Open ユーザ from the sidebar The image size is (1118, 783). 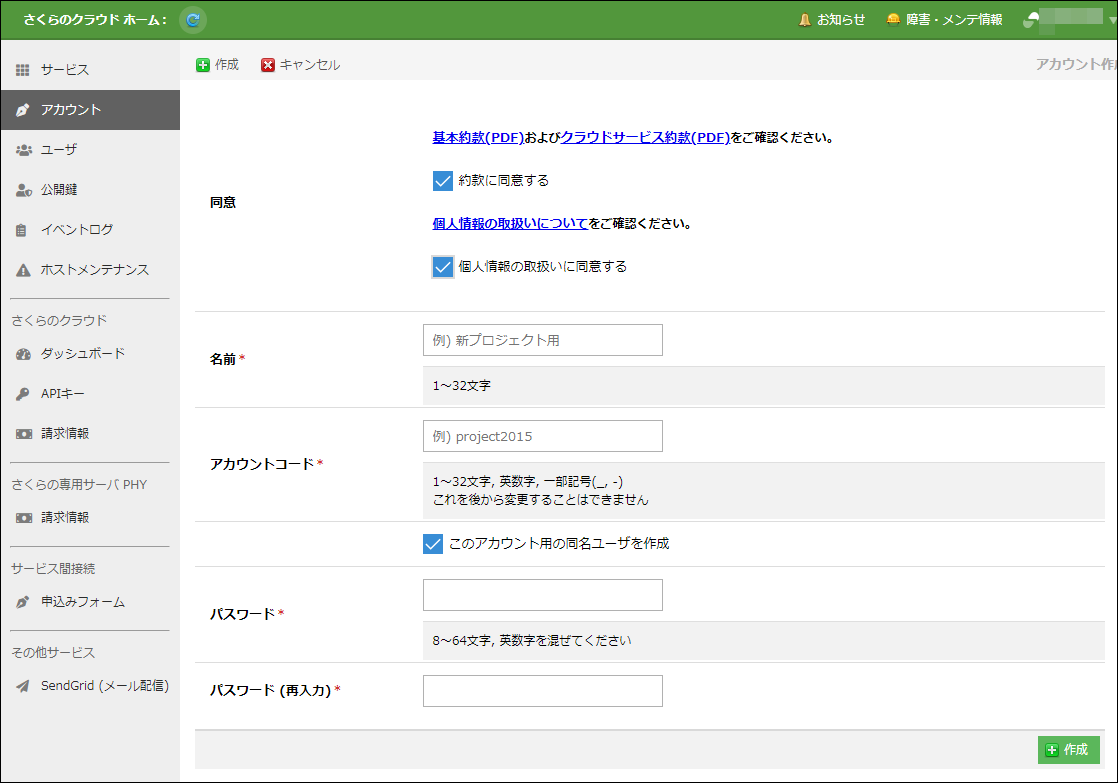[58, 150]
